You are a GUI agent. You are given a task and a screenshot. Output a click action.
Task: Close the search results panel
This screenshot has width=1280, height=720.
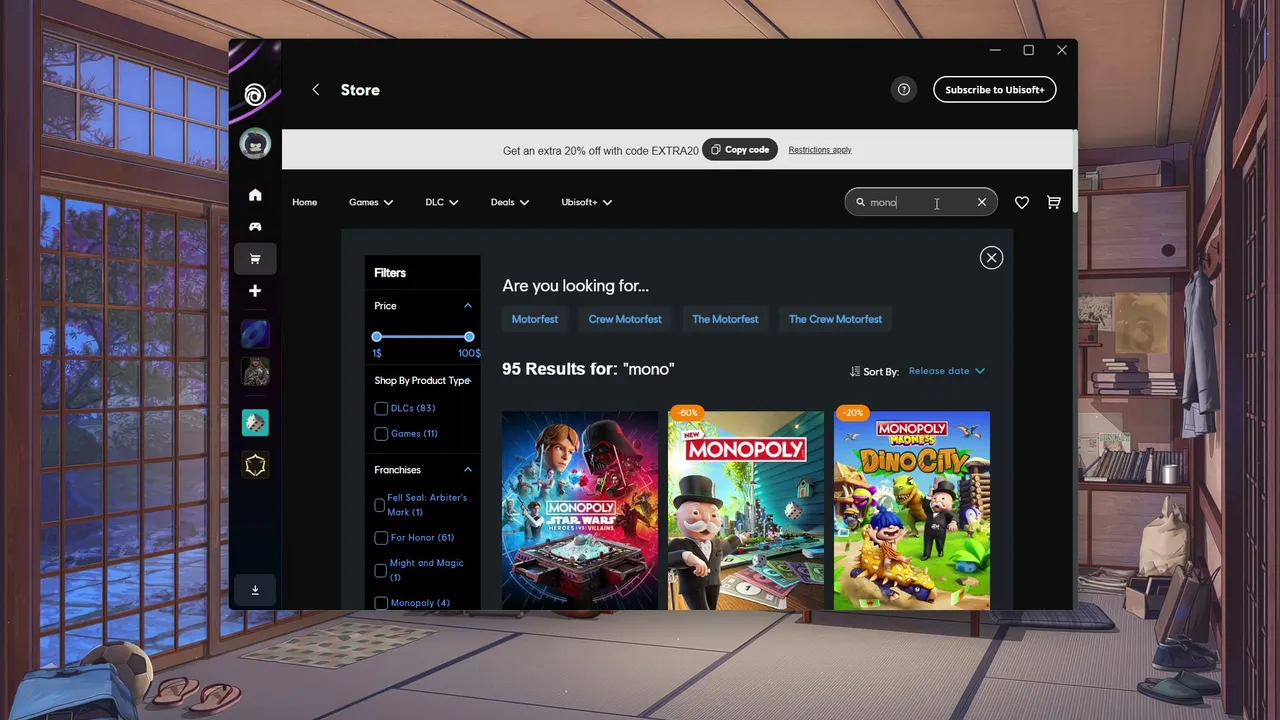[x=991, y=258]
